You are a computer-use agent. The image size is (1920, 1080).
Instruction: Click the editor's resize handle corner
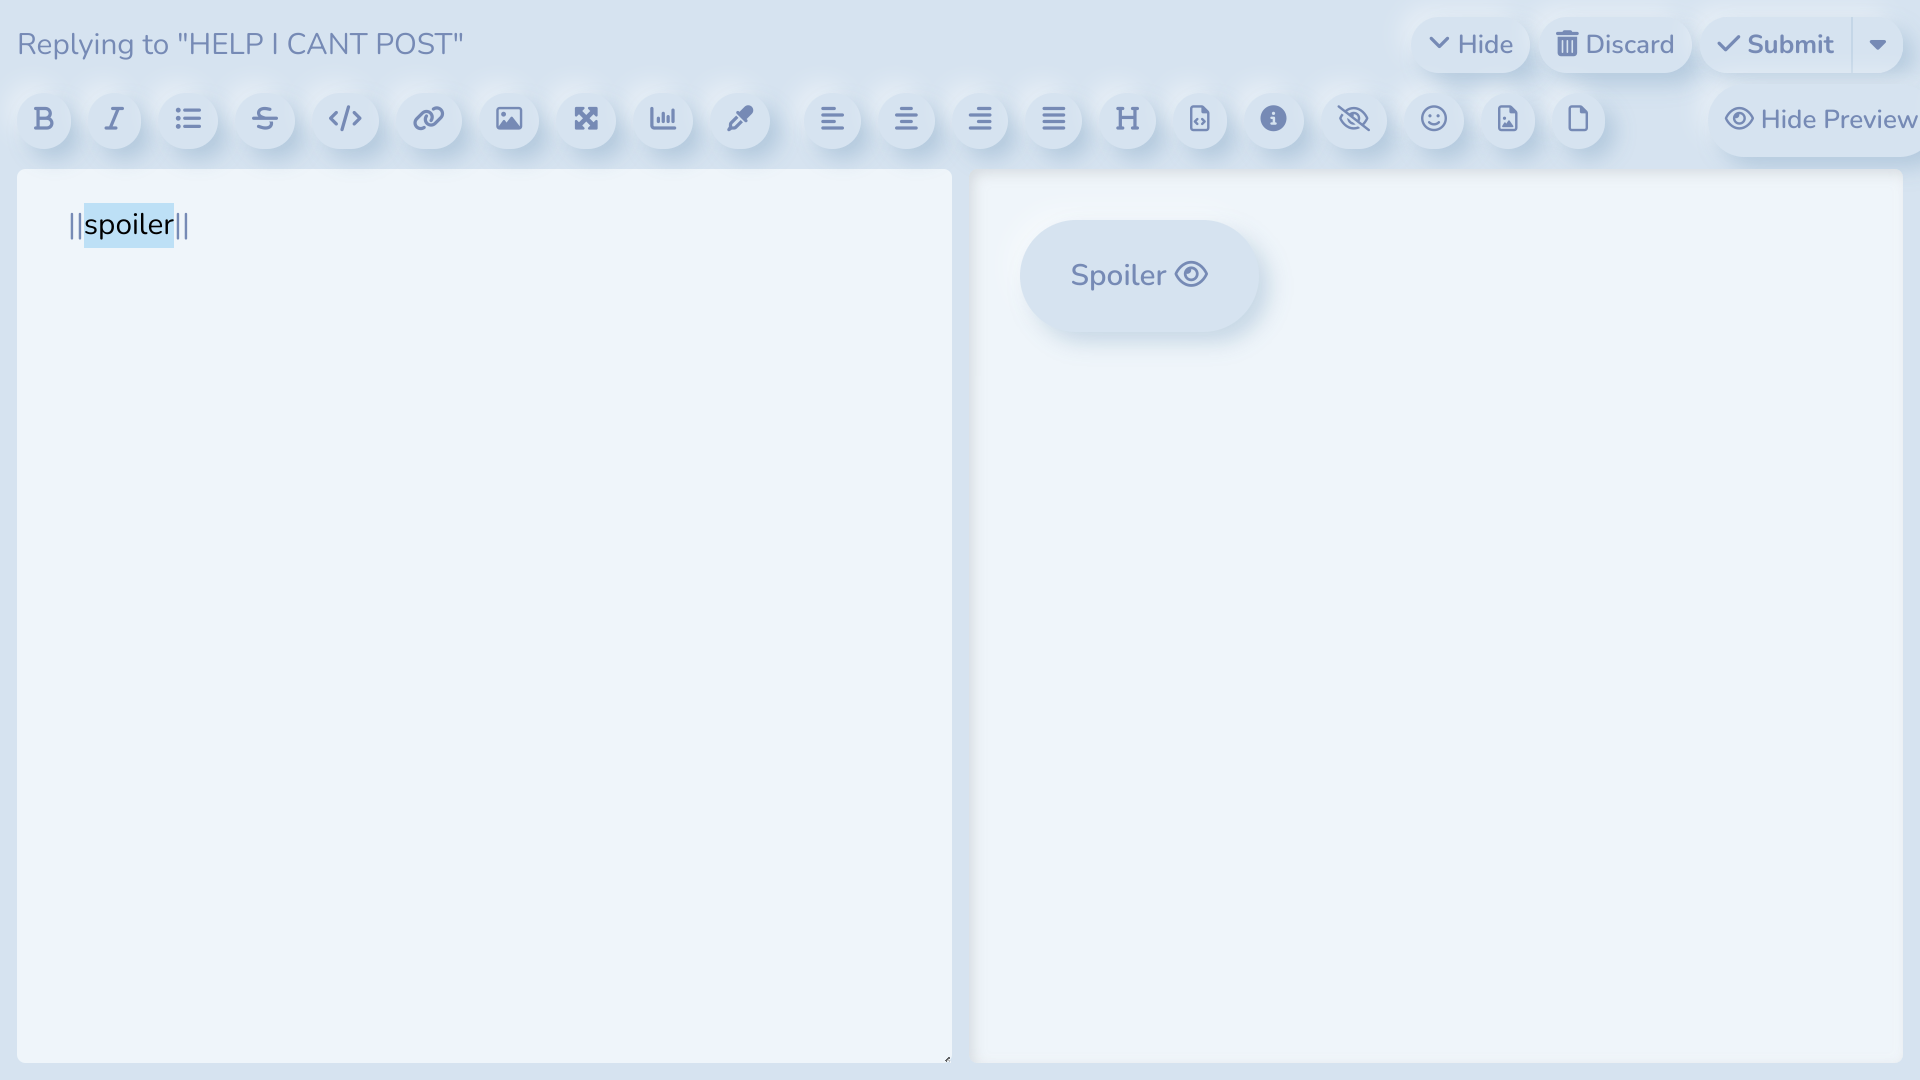[946, 1057]
